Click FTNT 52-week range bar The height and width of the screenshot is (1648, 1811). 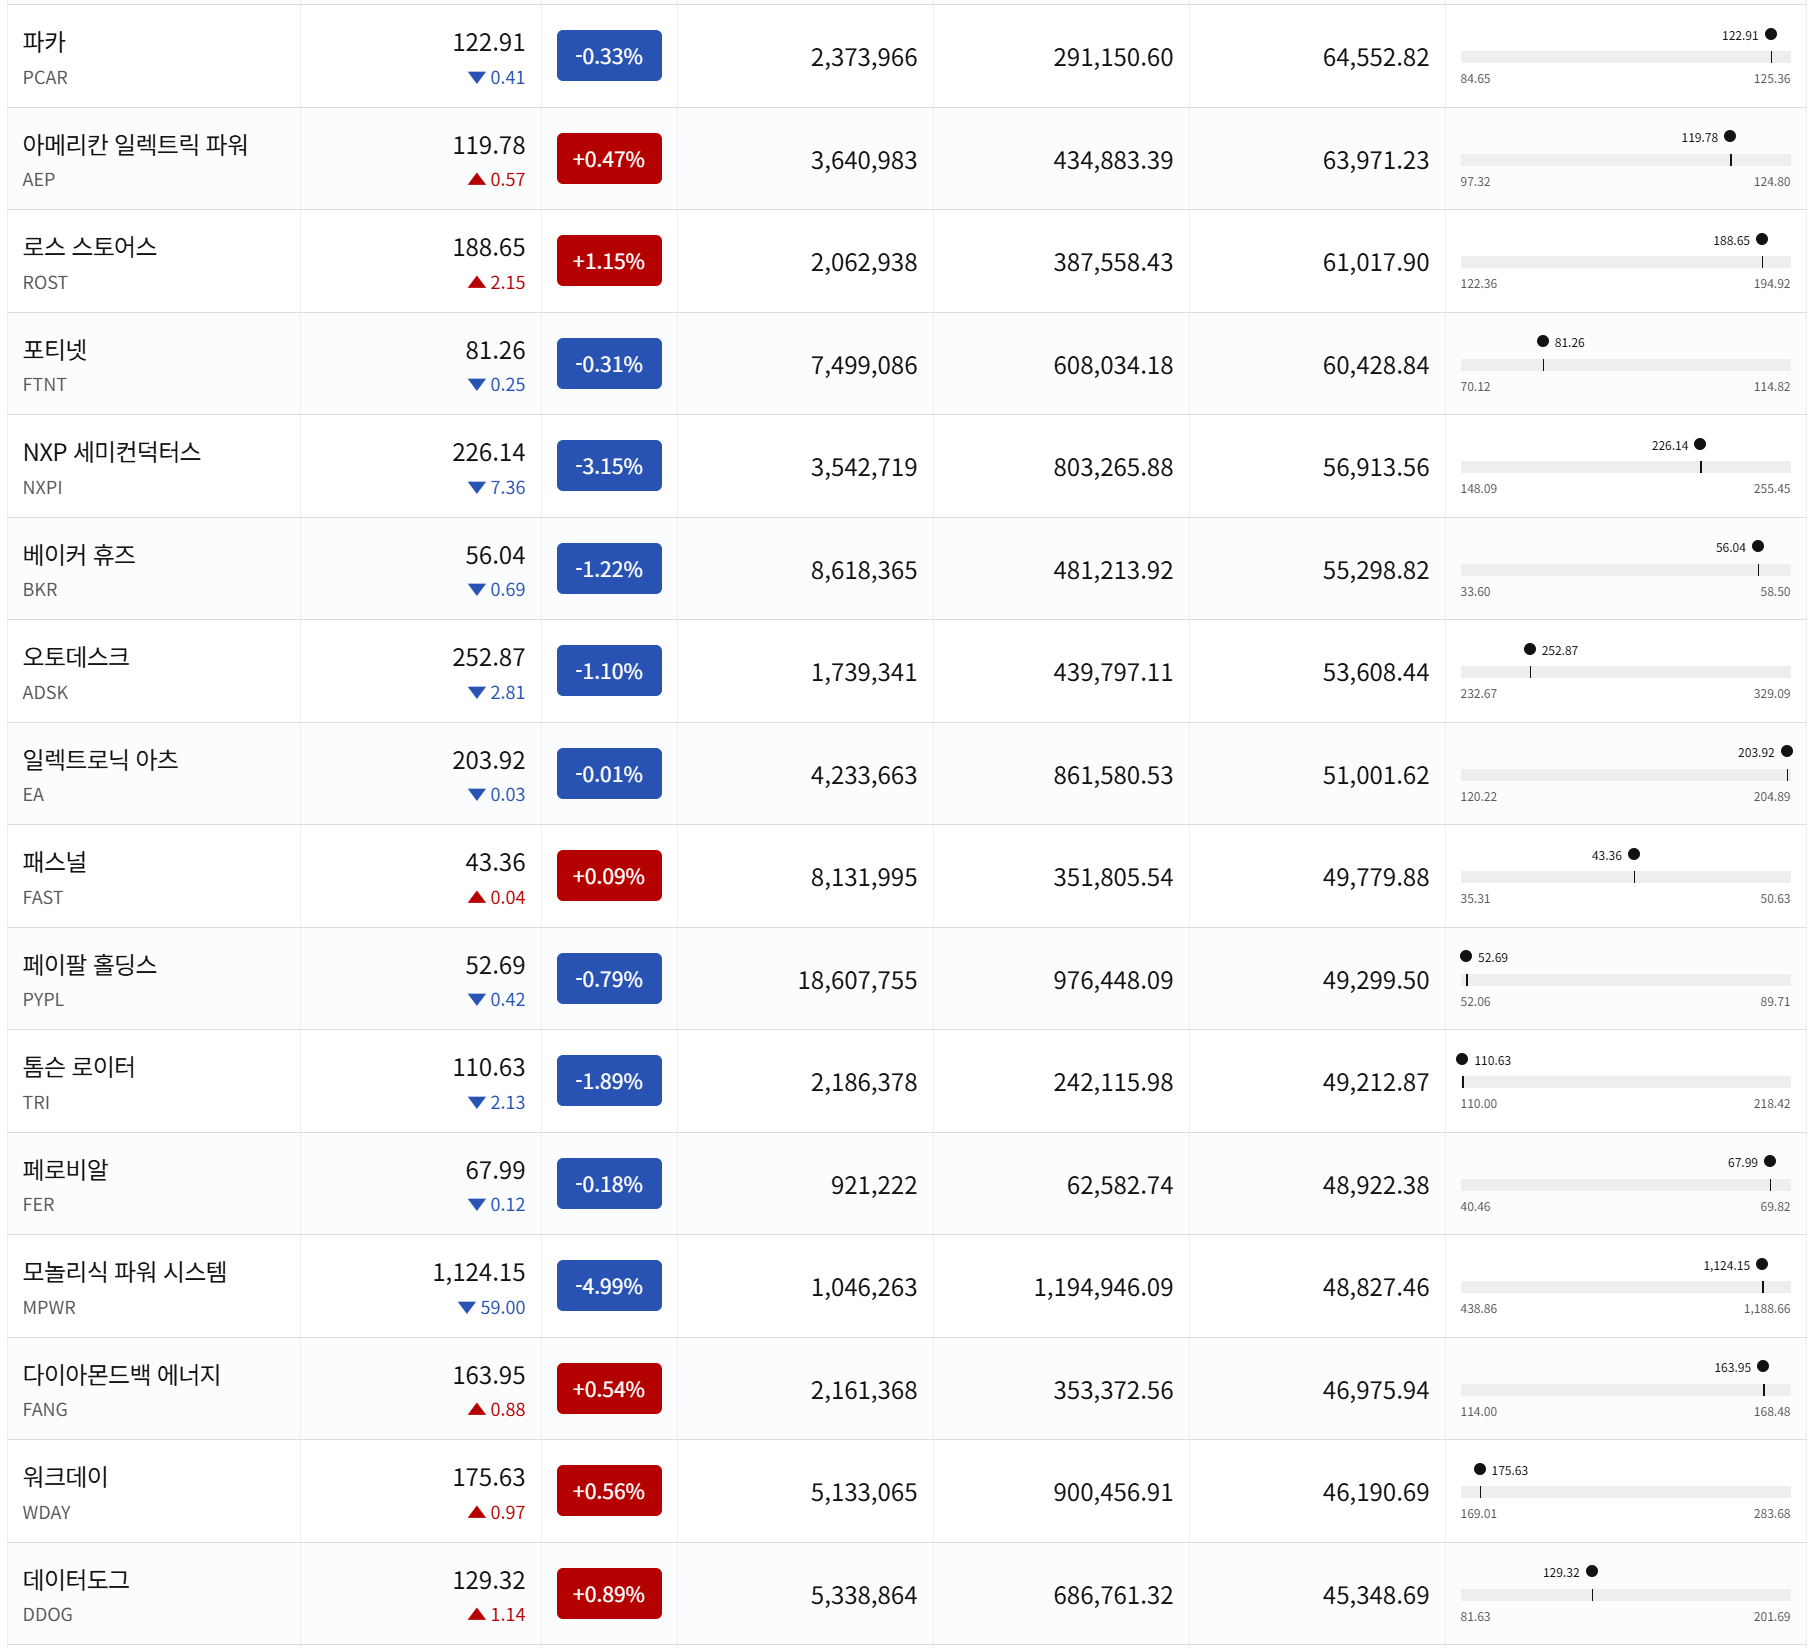(x=1625, y=365)
